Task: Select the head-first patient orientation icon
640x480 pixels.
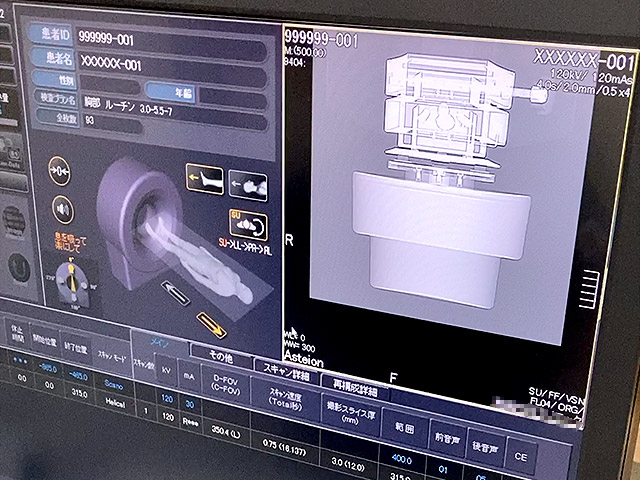Action: [x=249, y=185]
